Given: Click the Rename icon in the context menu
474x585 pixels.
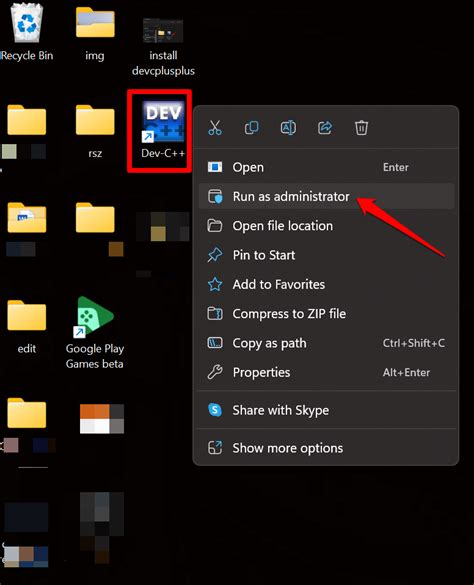Looking at the screenshot, I should (288, 128).
